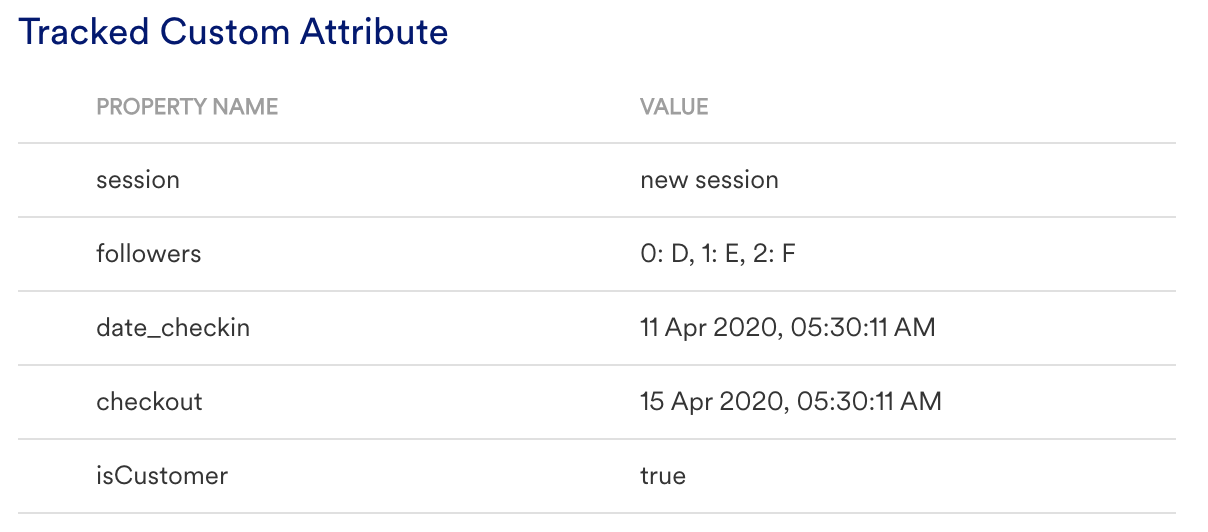
Task: Select the date_checkin property name
Action: [x=173, y=328]
